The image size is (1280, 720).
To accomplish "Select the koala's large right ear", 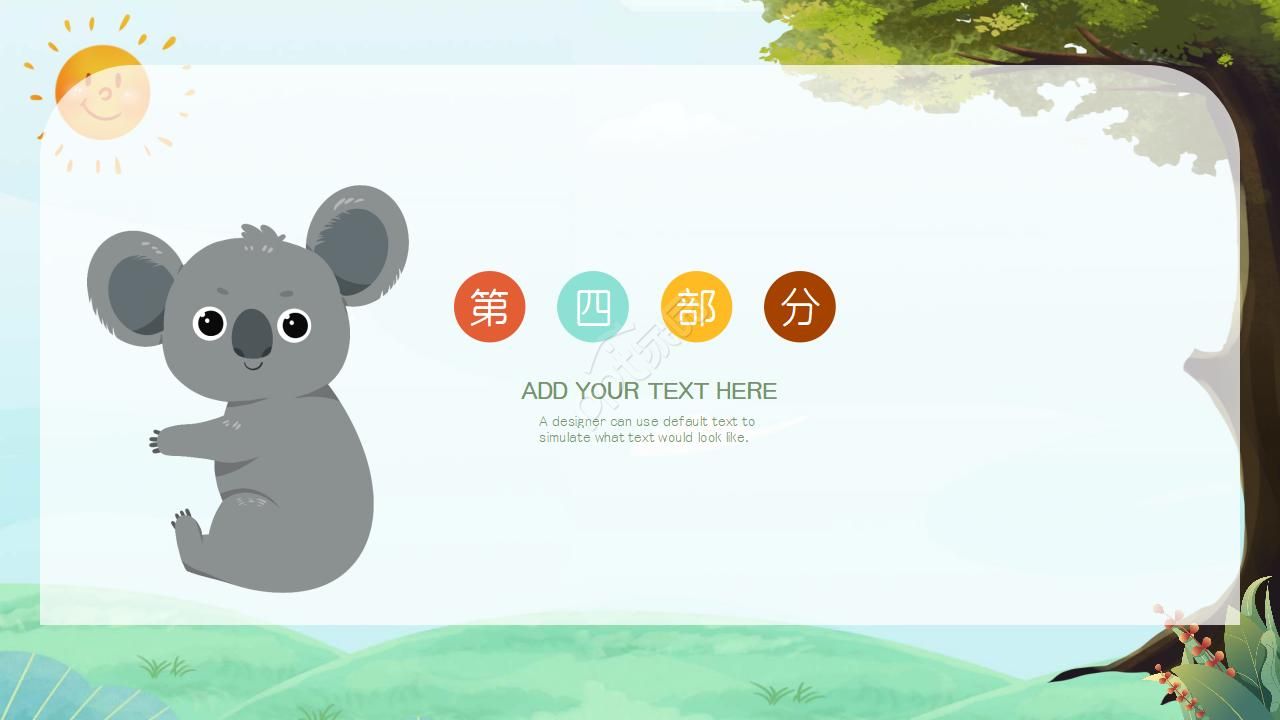I will tap(358, 244).
